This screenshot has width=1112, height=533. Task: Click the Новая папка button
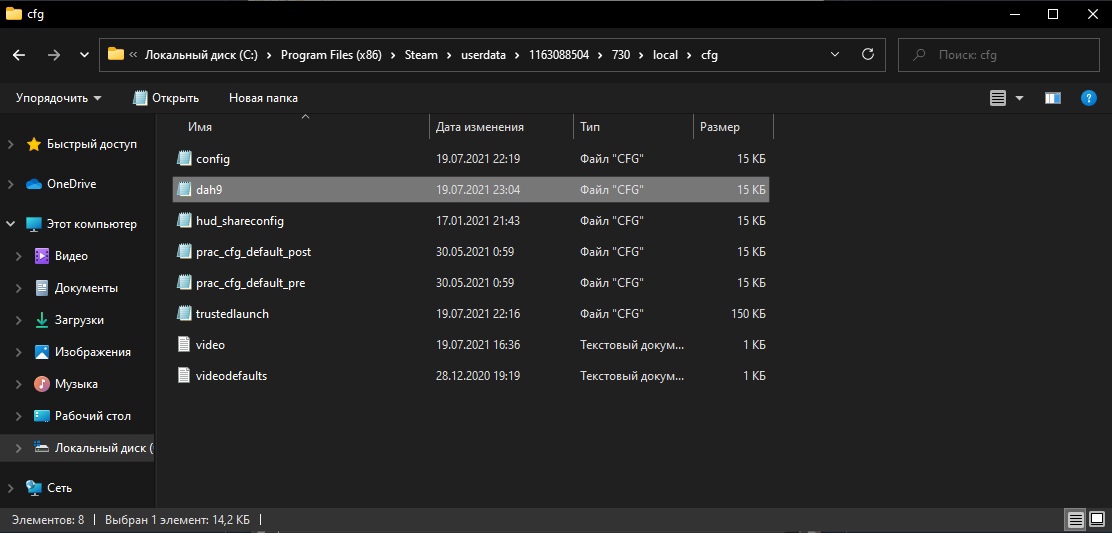(263, 98)
